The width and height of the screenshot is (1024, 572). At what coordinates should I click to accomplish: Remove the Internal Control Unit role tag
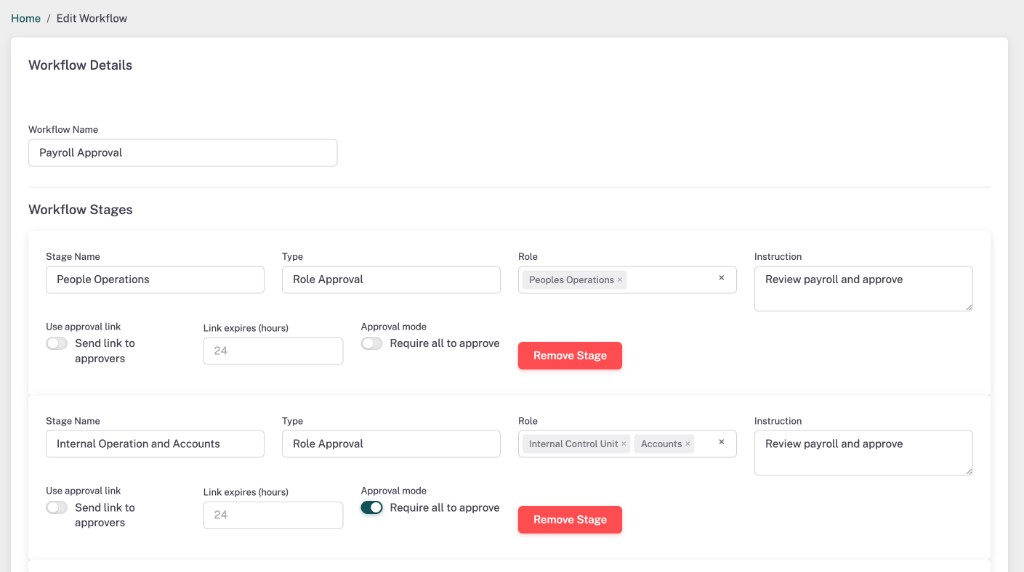click(624, 444)
